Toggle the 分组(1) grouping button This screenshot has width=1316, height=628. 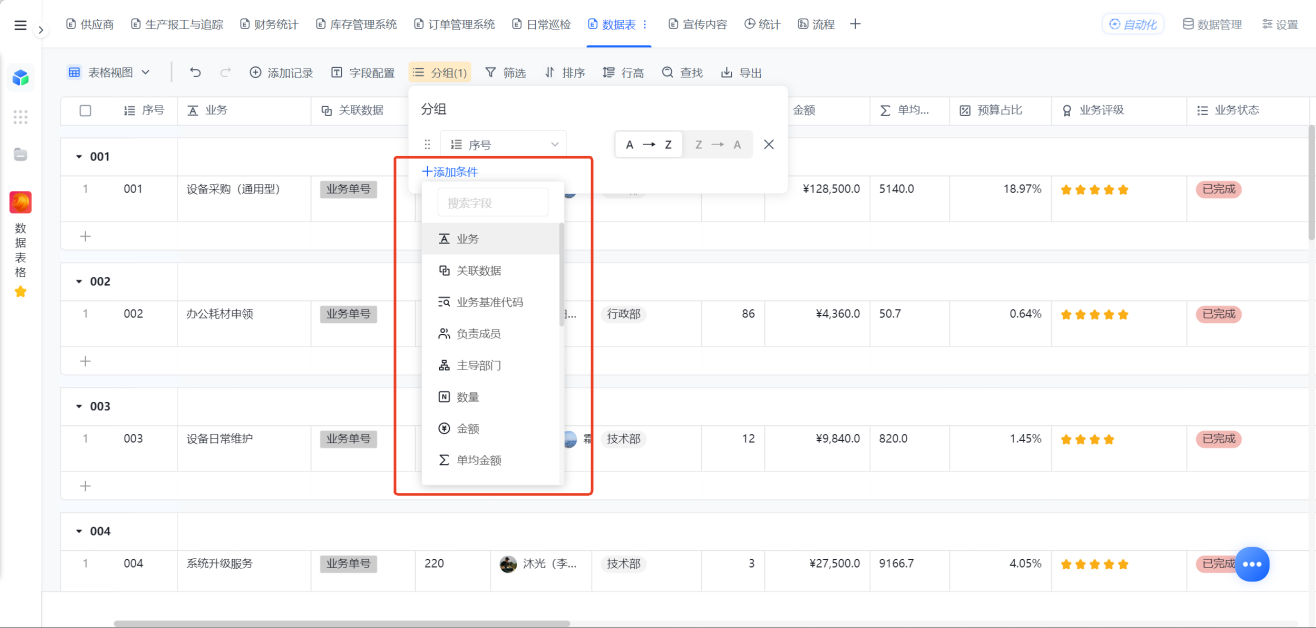click(440, 72)
